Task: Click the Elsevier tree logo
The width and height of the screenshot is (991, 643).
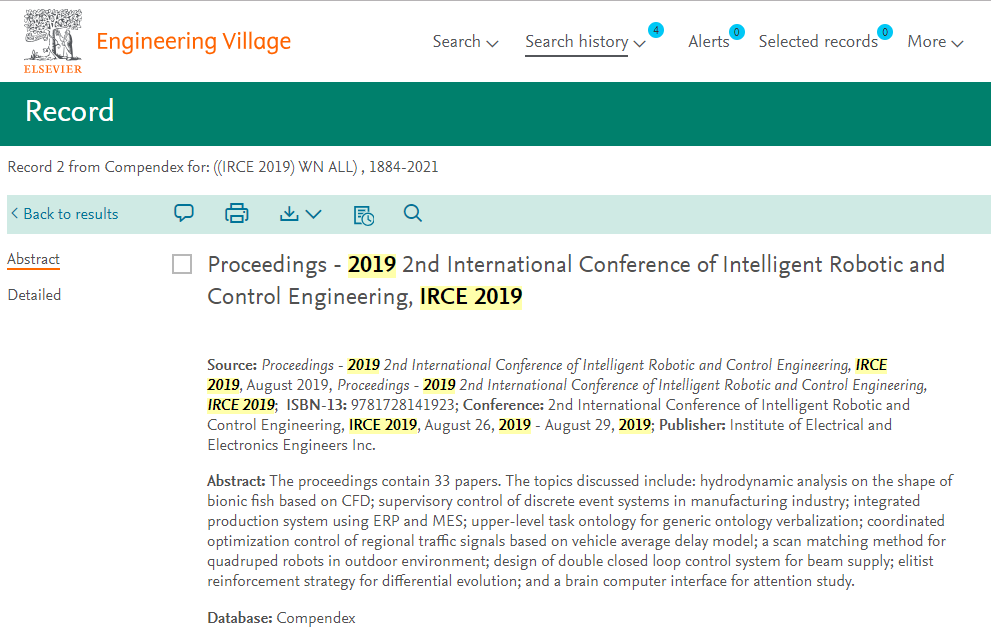Action: [53, 41]
